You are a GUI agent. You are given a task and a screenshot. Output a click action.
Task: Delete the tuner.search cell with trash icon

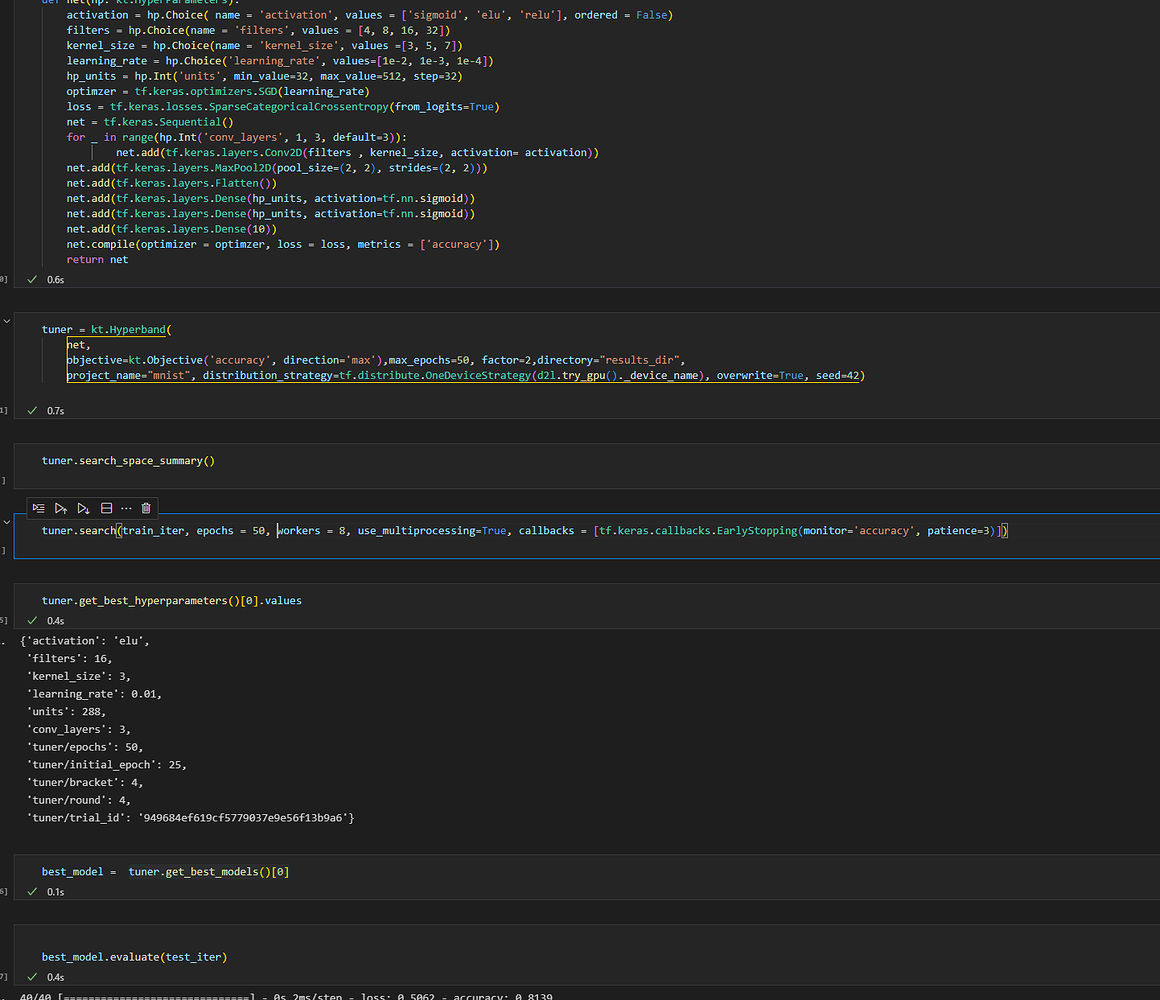[146, 508]
